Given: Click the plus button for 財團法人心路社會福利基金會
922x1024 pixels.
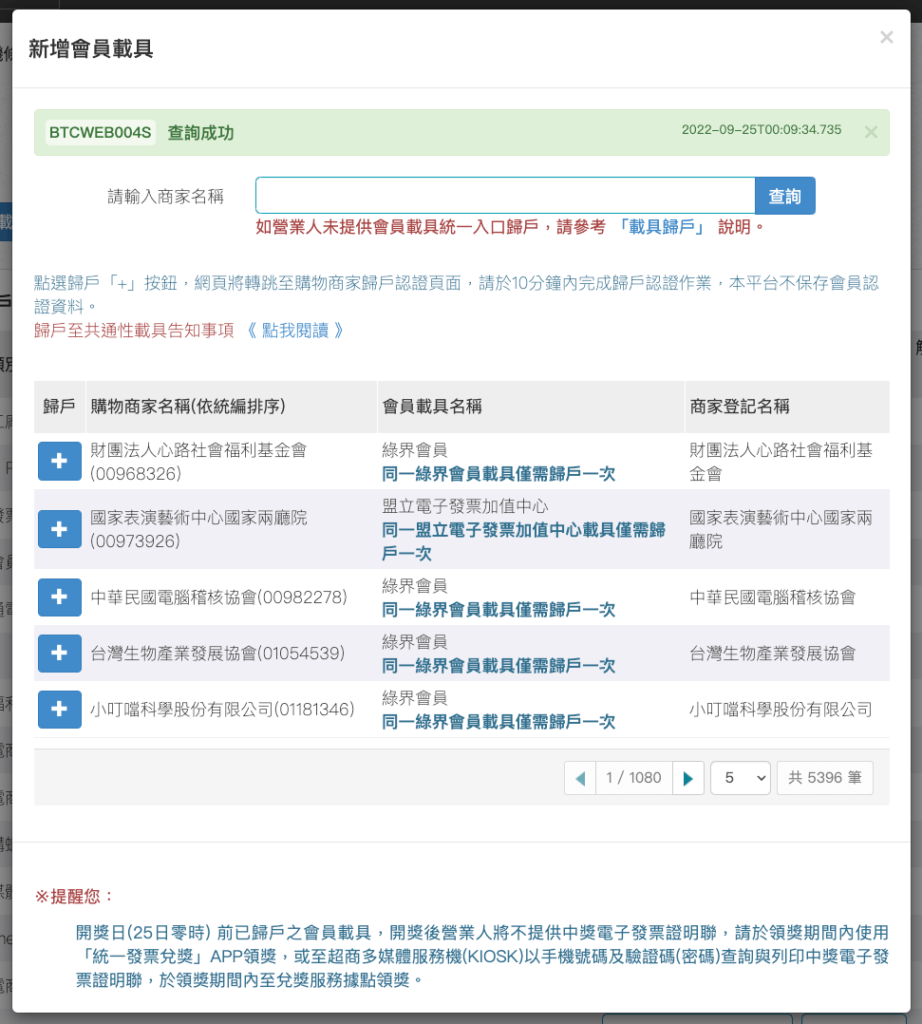Looking at the screenshot, I should (59, 461).
